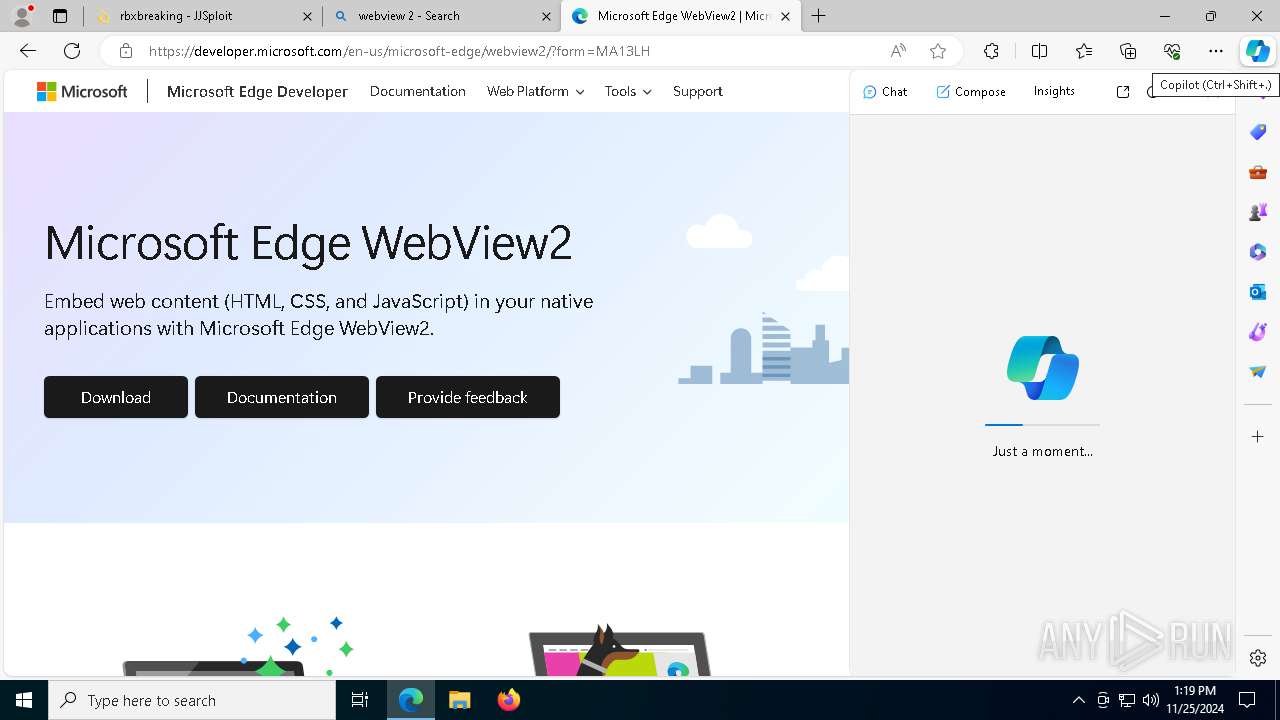Image resolution: width=1280 pixels, height=720 pixels.
Task: Open volume control in system tray
Action: [x=1151, y=700]
